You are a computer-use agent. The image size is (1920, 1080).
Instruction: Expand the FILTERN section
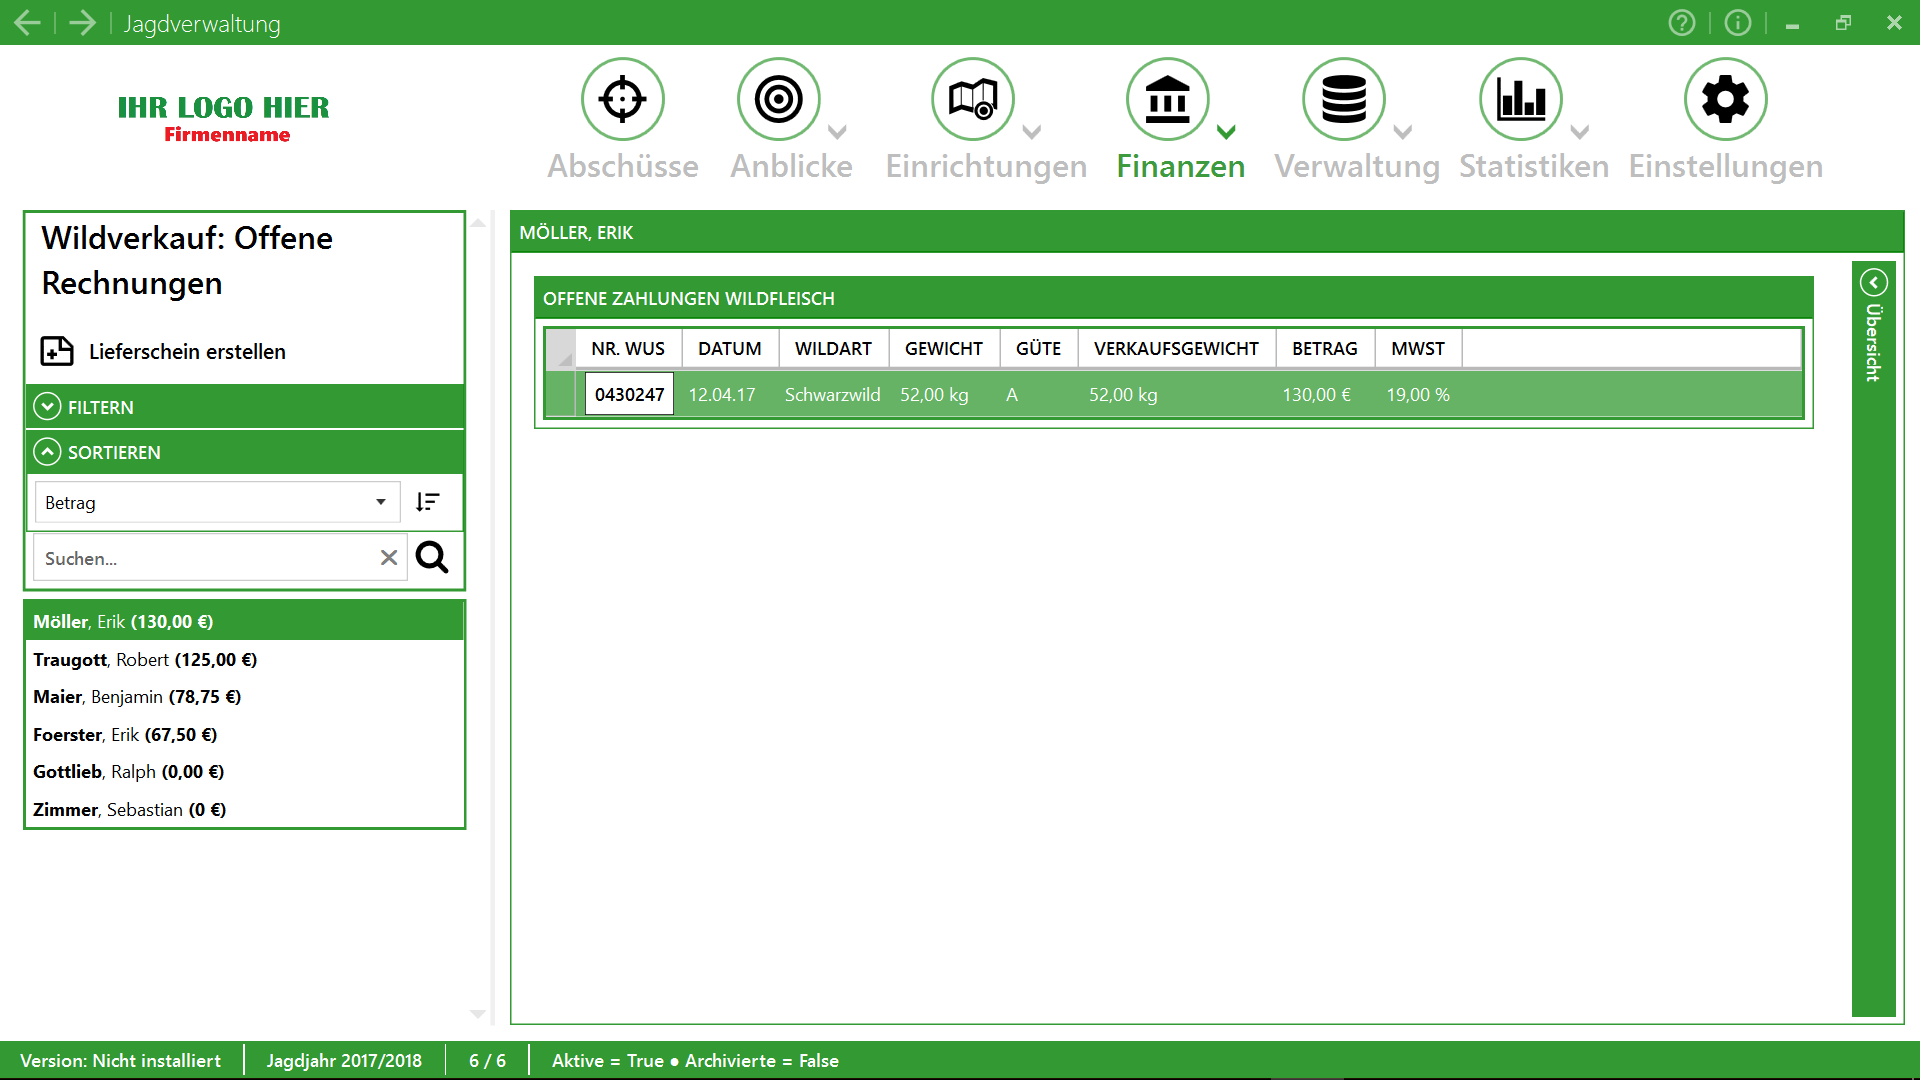[47, 407]
